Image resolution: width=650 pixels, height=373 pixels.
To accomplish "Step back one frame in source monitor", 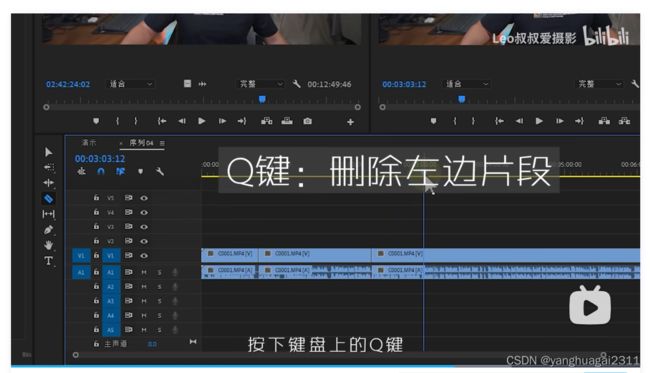I will pos(182,121).
